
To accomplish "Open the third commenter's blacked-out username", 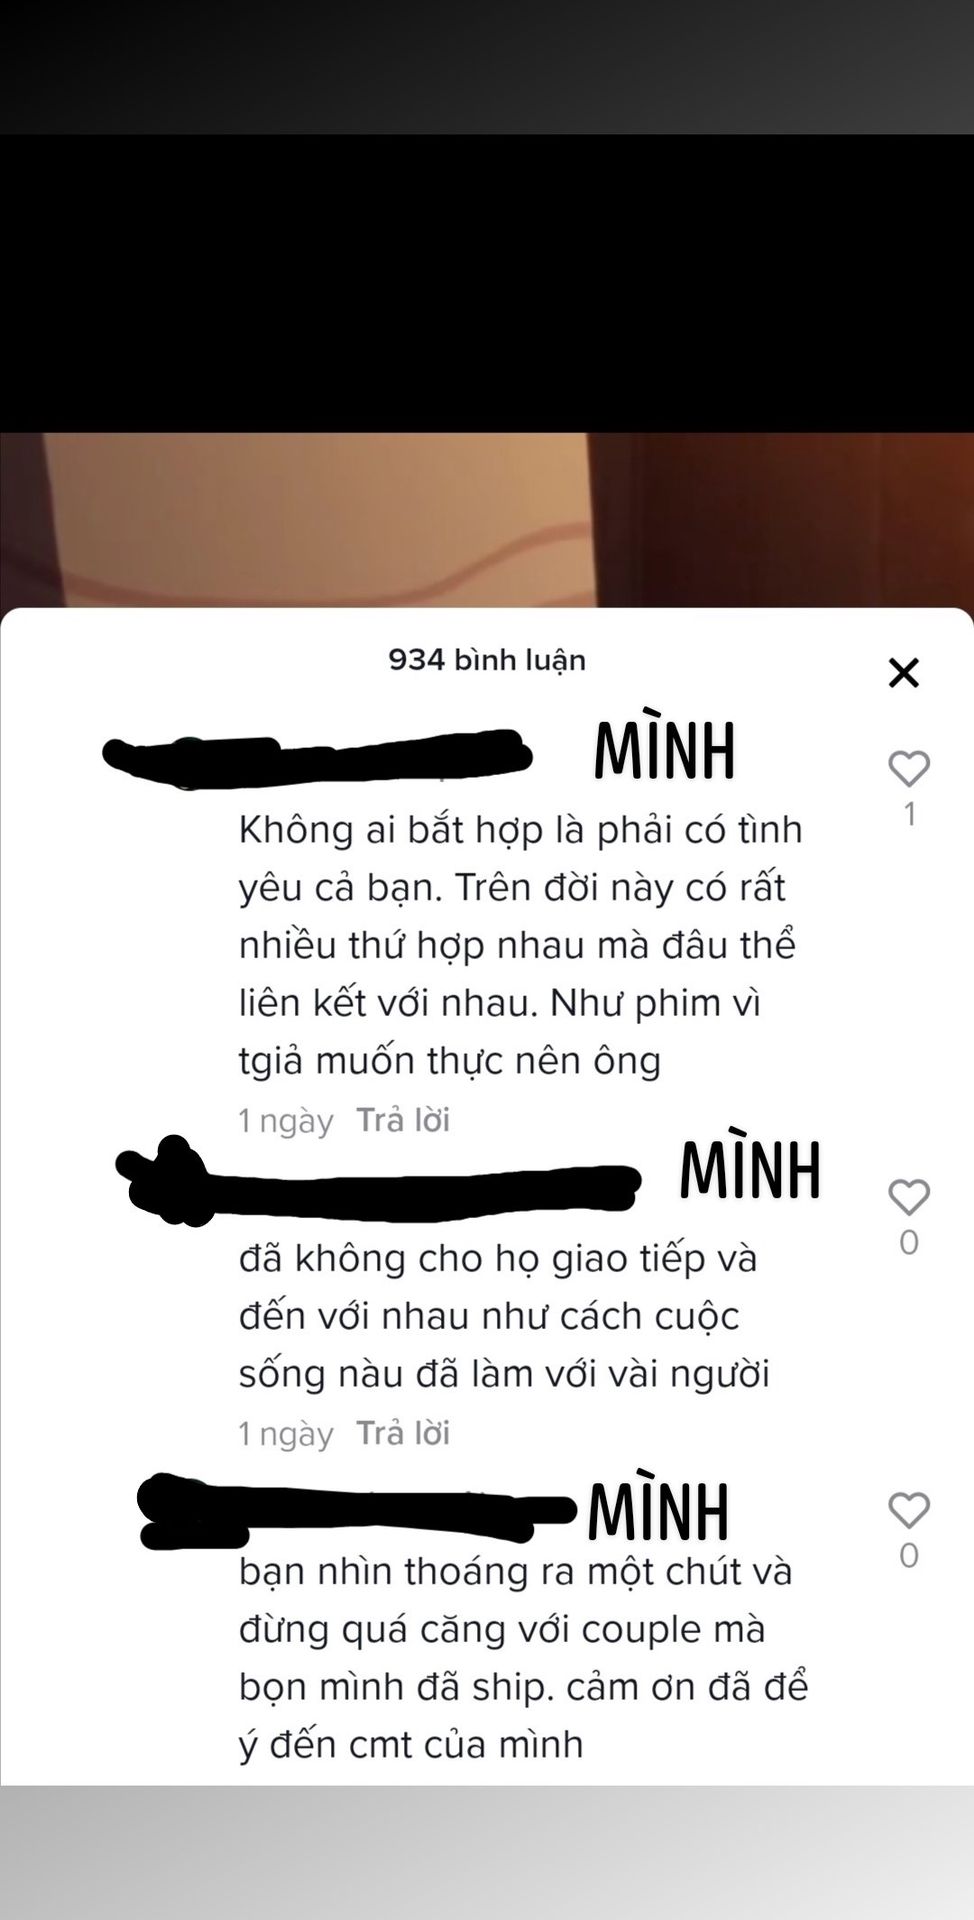I will (x=356, y=1511).
